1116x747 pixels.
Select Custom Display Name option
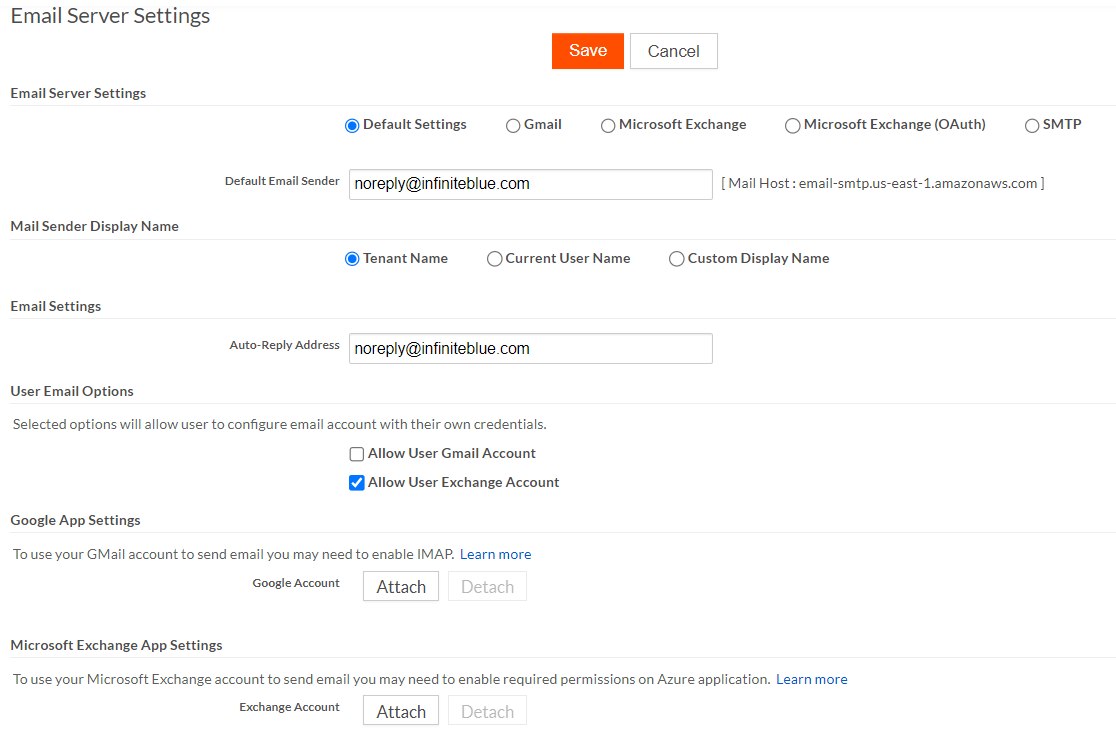pyautogui.click(x=676, y=259)
